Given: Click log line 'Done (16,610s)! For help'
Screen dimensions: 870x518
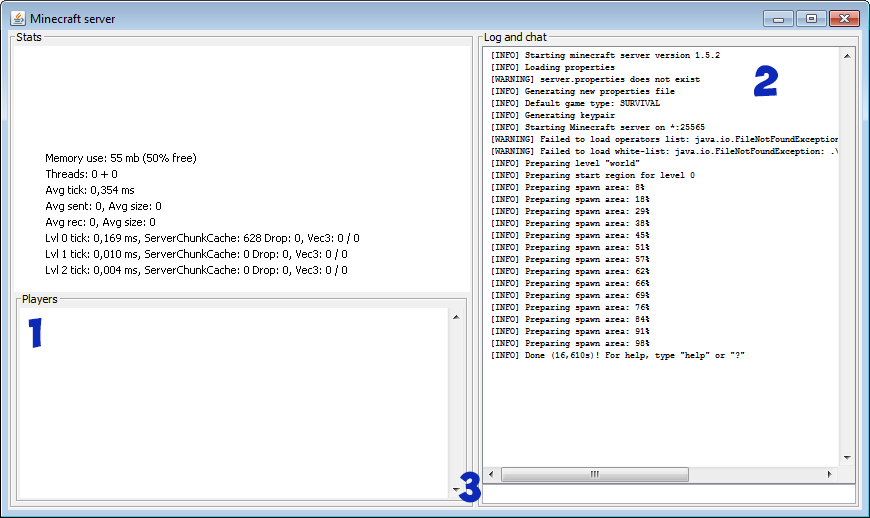Looking at the screenshot, I should click(618, 356).
